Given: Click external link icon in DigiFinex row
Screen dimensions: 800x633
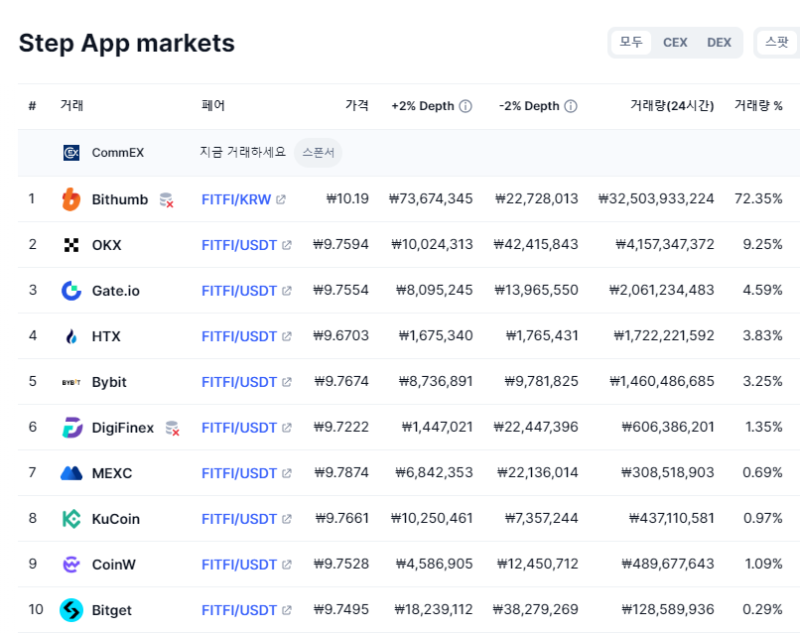Looking at the screenshot, I should (287, 428).
